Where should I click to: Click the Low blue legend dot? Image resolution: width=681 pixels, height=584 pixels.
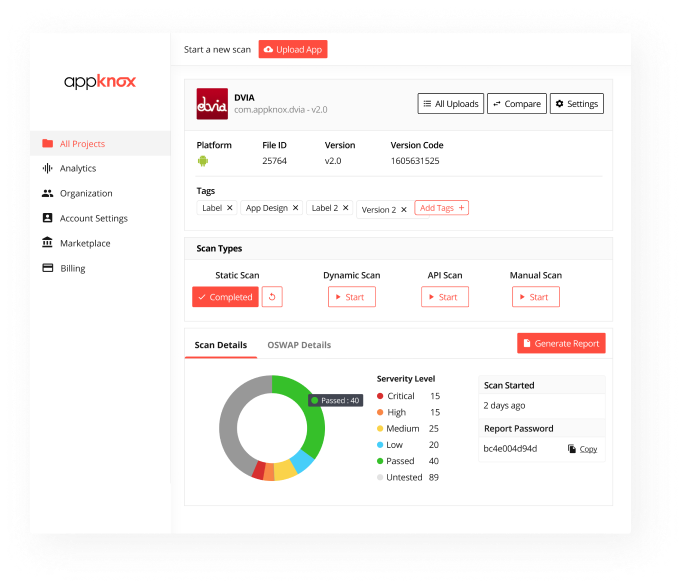coord(380,445)
